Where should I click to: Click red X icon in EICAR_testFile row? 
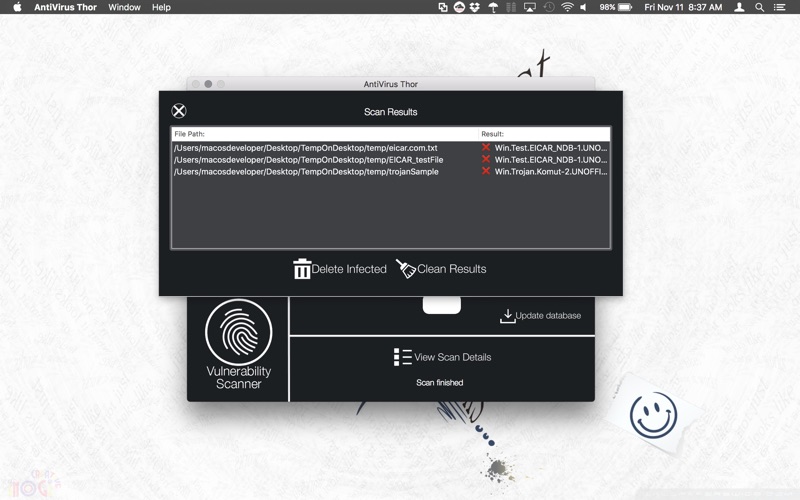(486, 159)
